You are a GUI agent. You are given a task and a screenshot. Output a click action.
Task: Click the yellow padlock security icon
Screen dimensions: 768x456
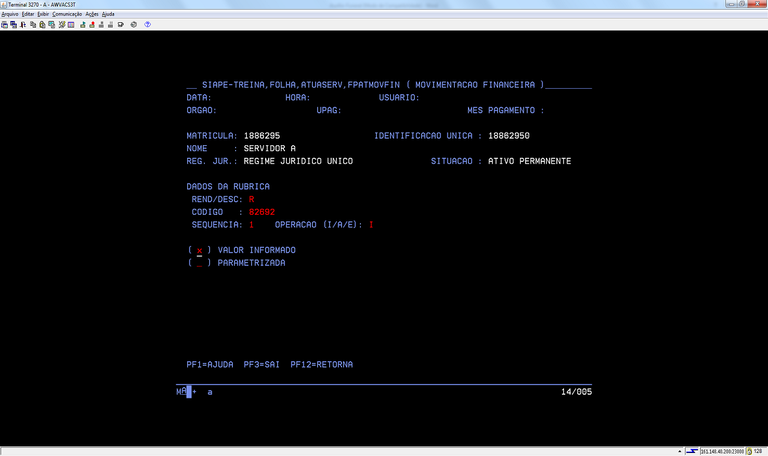[x=749, y=451]
